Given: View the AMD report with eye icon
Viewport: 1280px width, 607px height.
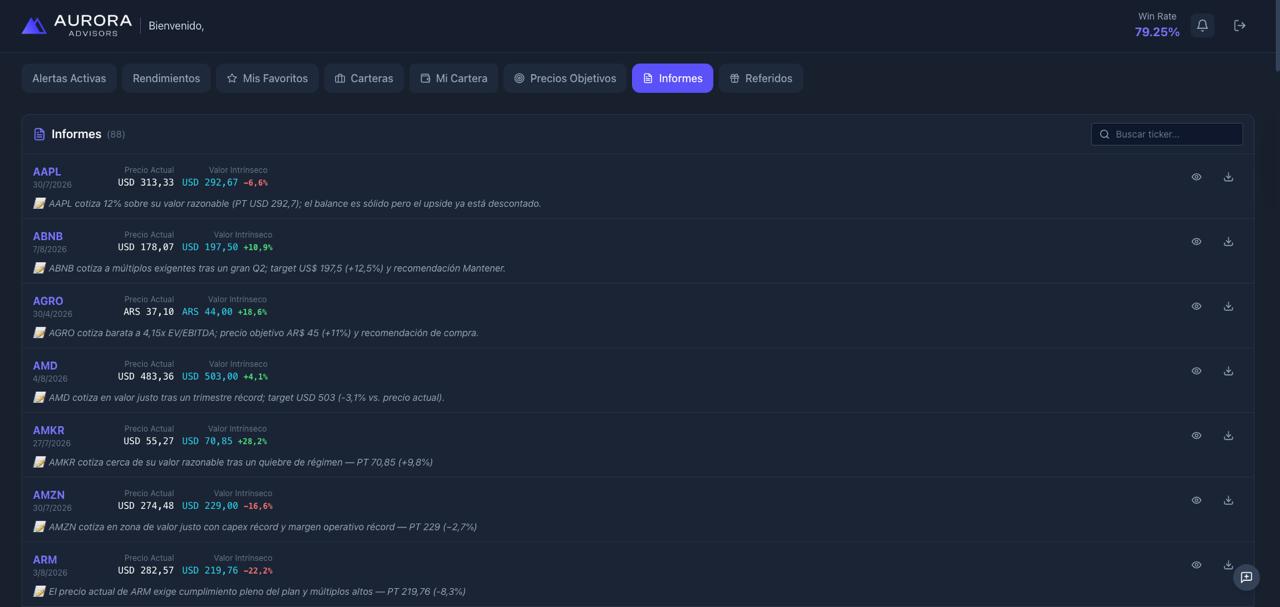Looking at the screenshot, I should click(1196, 371).
